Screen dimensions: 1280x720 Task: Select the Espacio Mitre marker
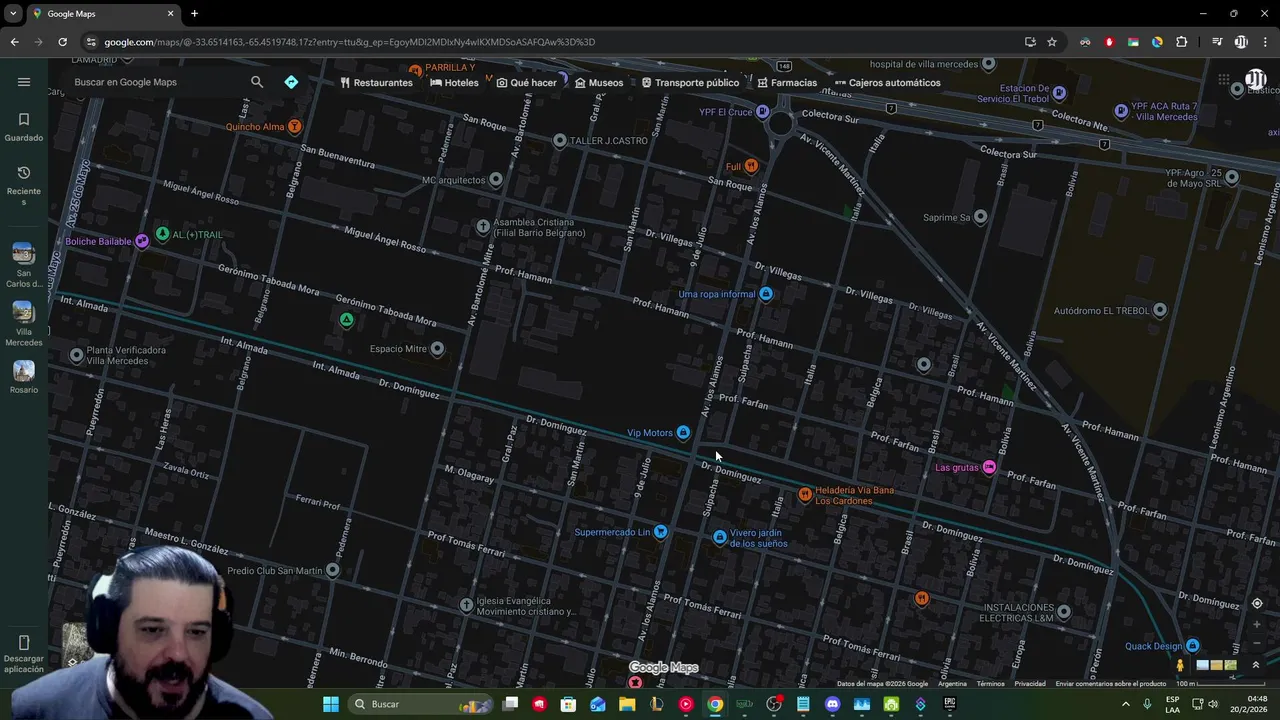click(437, 348)
